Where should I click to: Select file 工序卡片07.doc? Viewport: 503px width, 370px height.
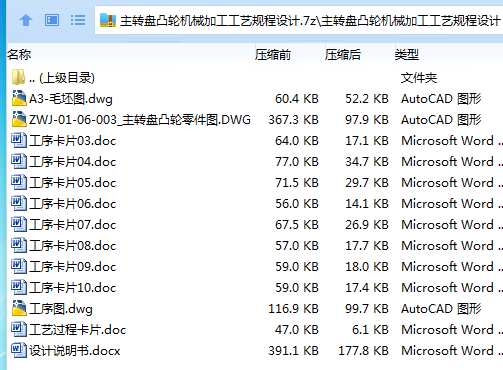click(72, 225)
